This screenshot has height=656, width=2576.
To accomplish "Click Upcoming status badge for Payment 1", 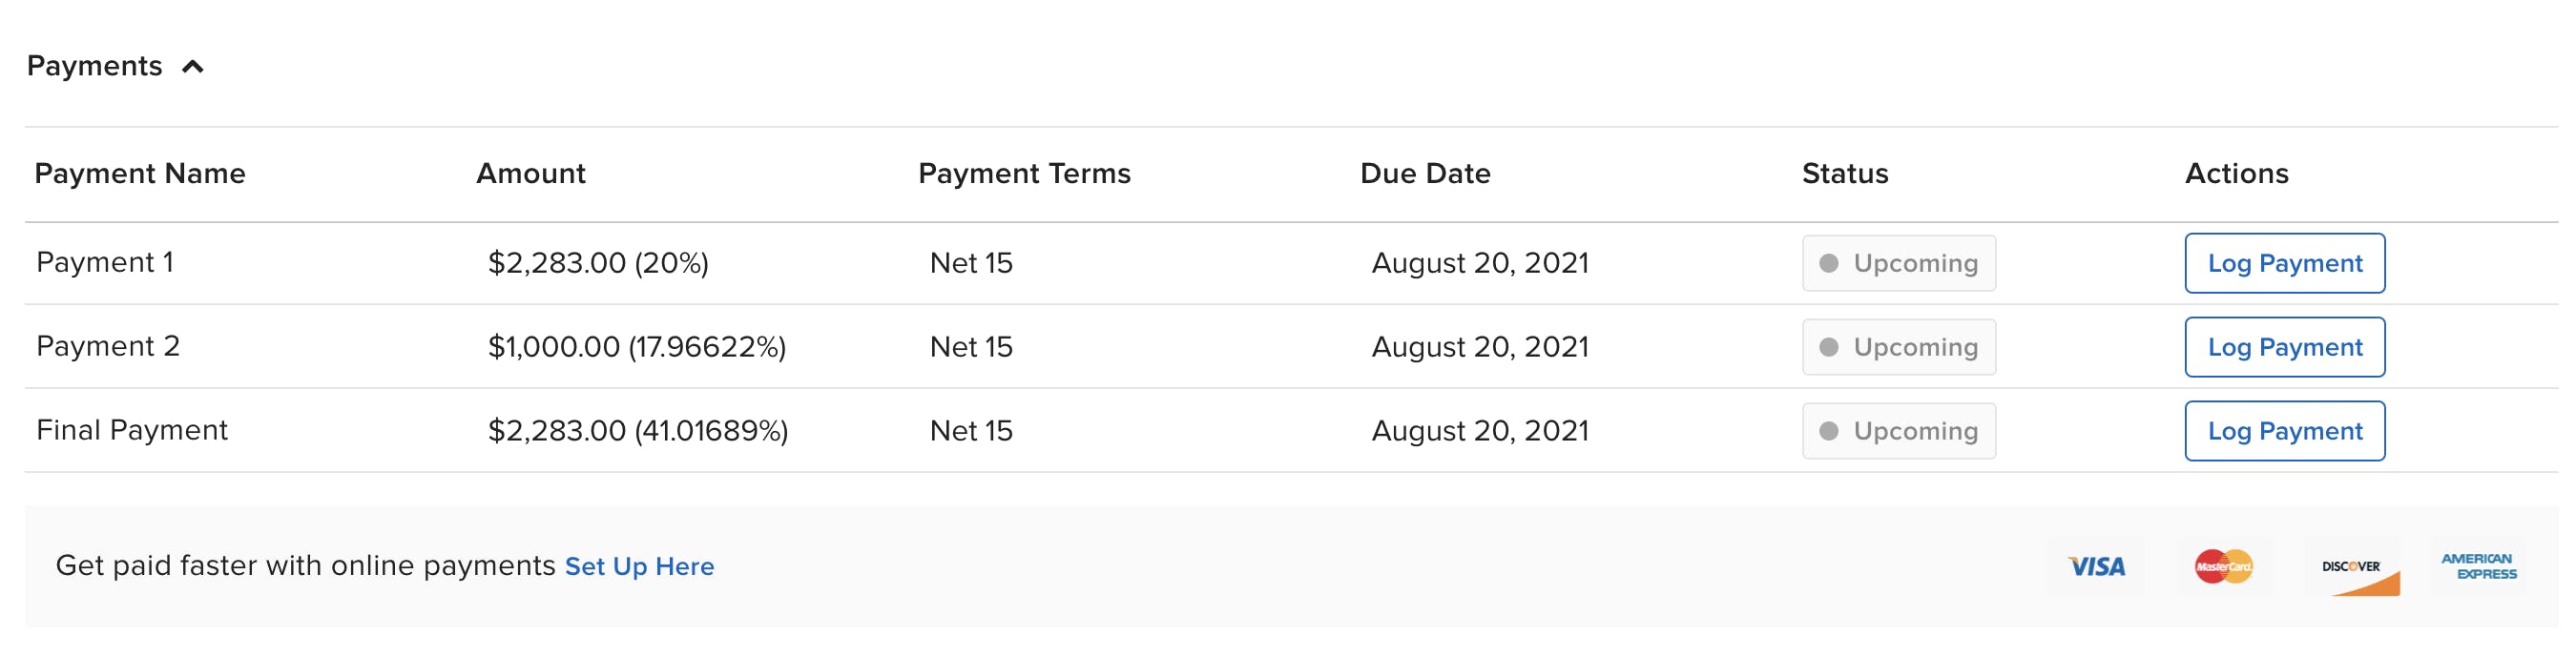I will click(x=1898, y=263).
